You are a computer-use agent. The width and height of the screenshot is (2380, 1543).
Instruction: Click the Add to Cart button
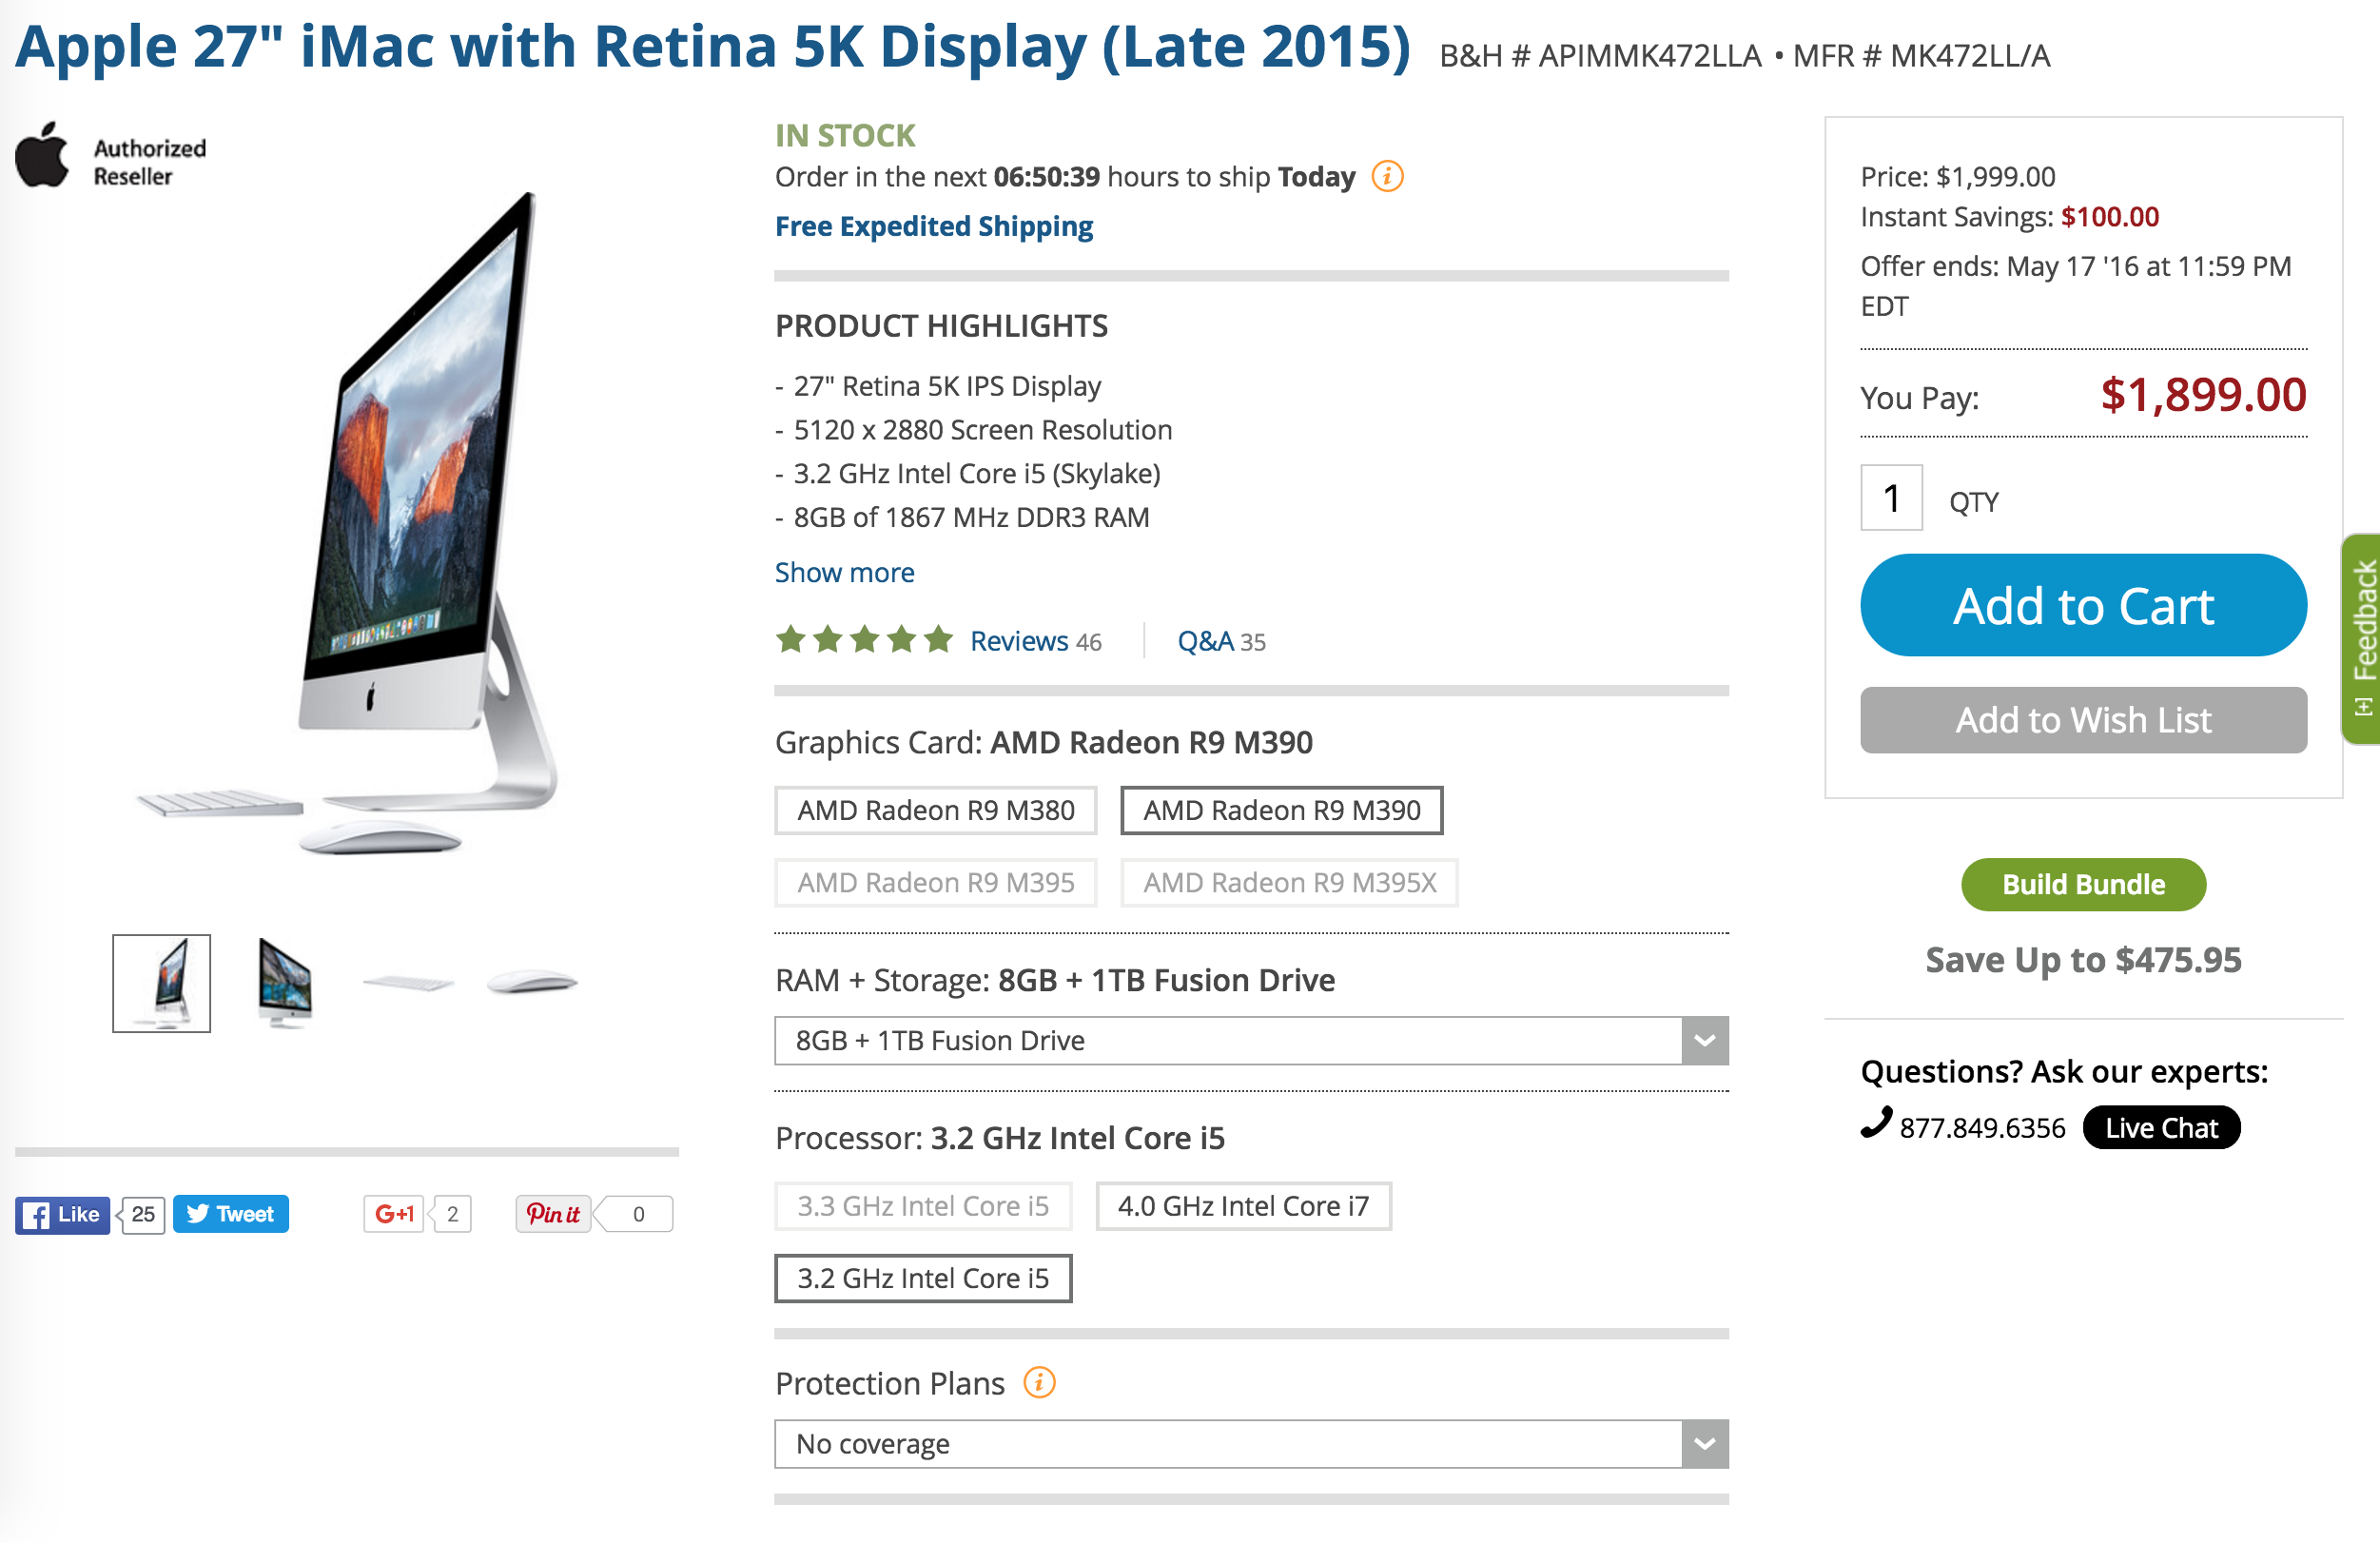[2083, 604]
